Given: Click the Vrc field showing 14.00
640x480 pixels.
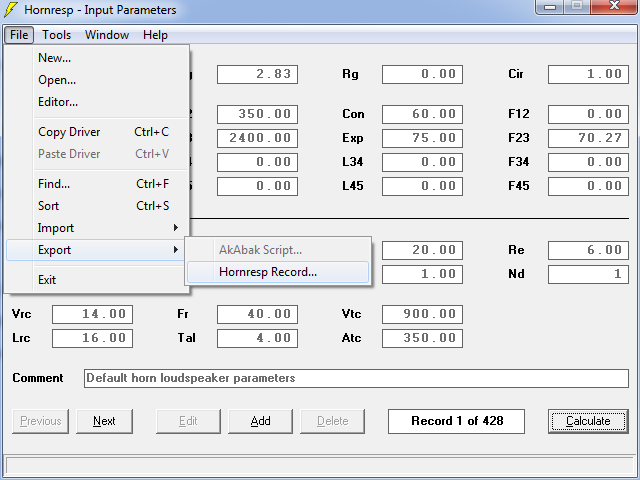Looking at the screenshot, I should 92,314.
